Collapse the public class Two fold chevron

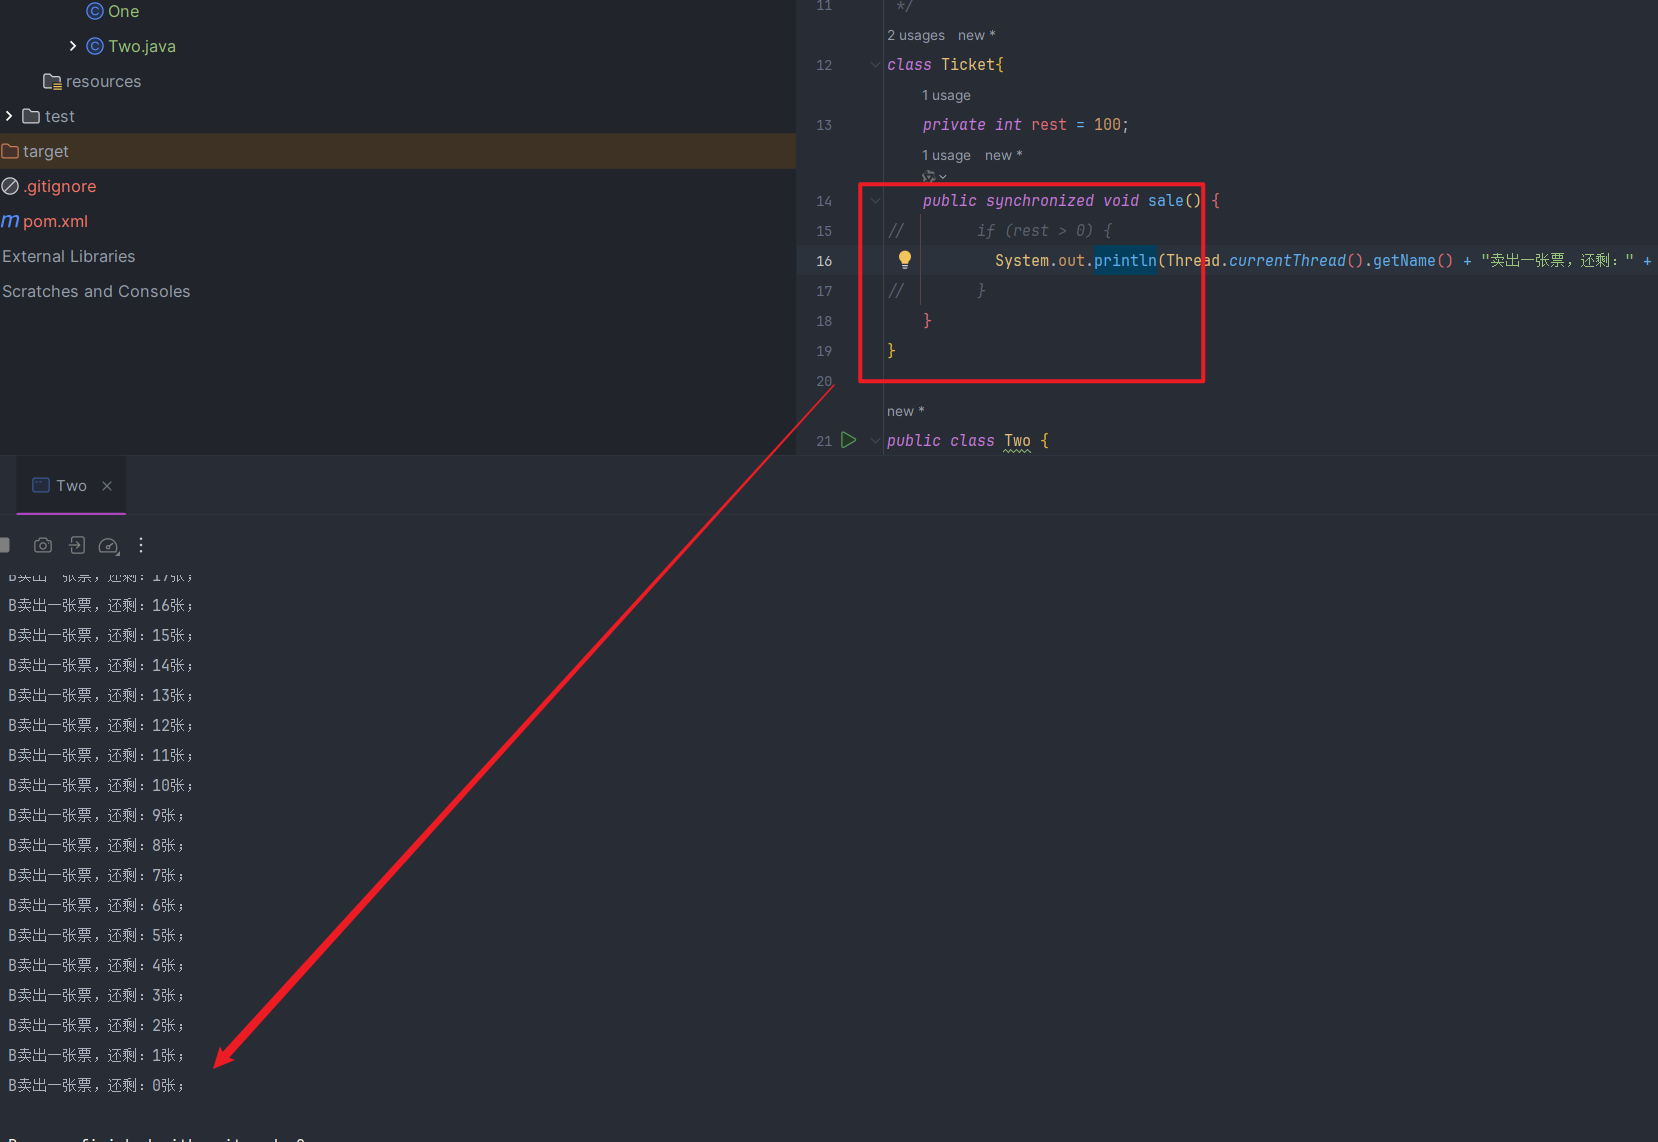(x=876, y=441)
